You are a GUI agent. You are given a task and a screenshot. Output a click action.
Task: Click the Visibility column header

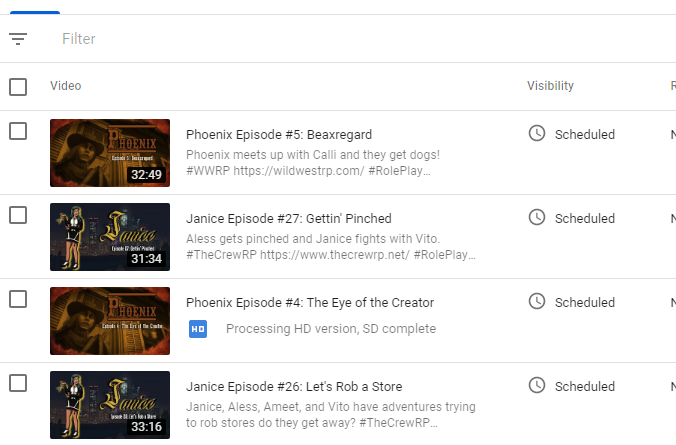tap(550, 86)
